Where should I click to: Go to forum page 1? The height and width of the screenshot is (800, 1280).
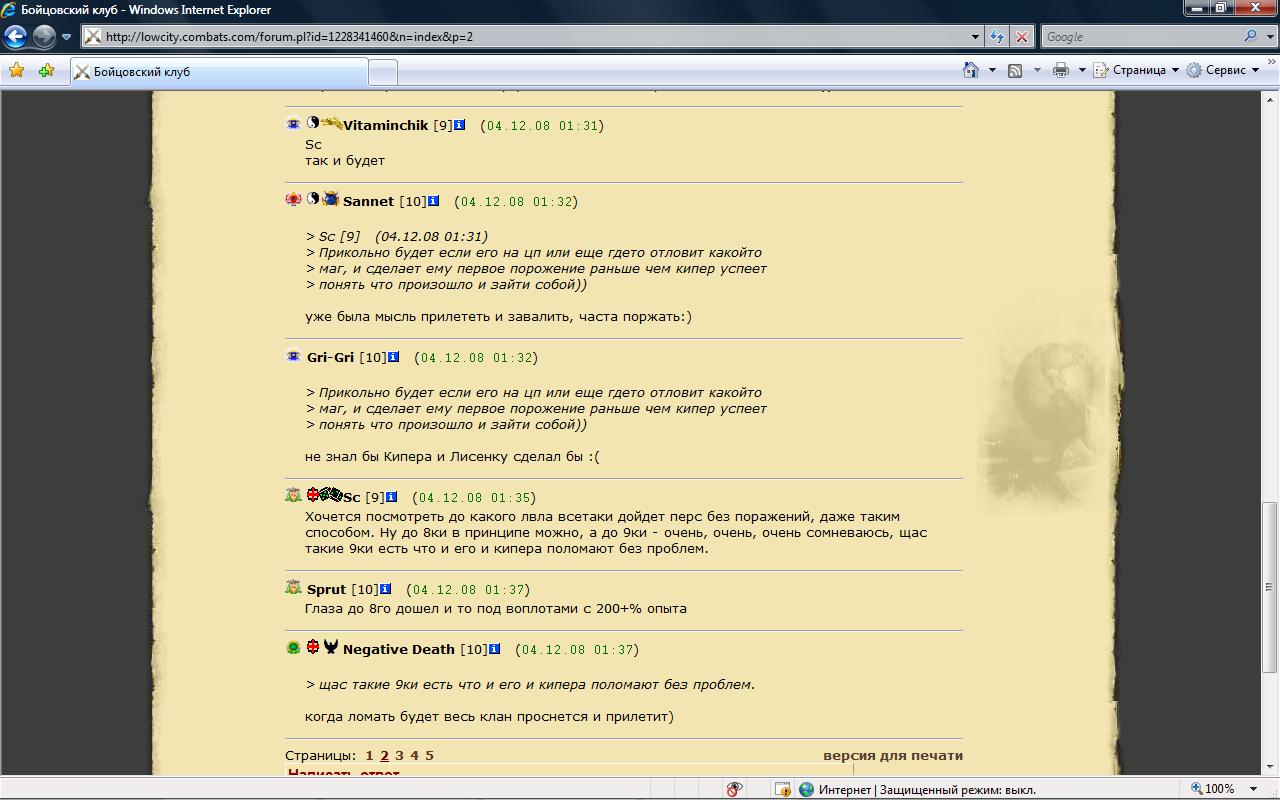369,755
